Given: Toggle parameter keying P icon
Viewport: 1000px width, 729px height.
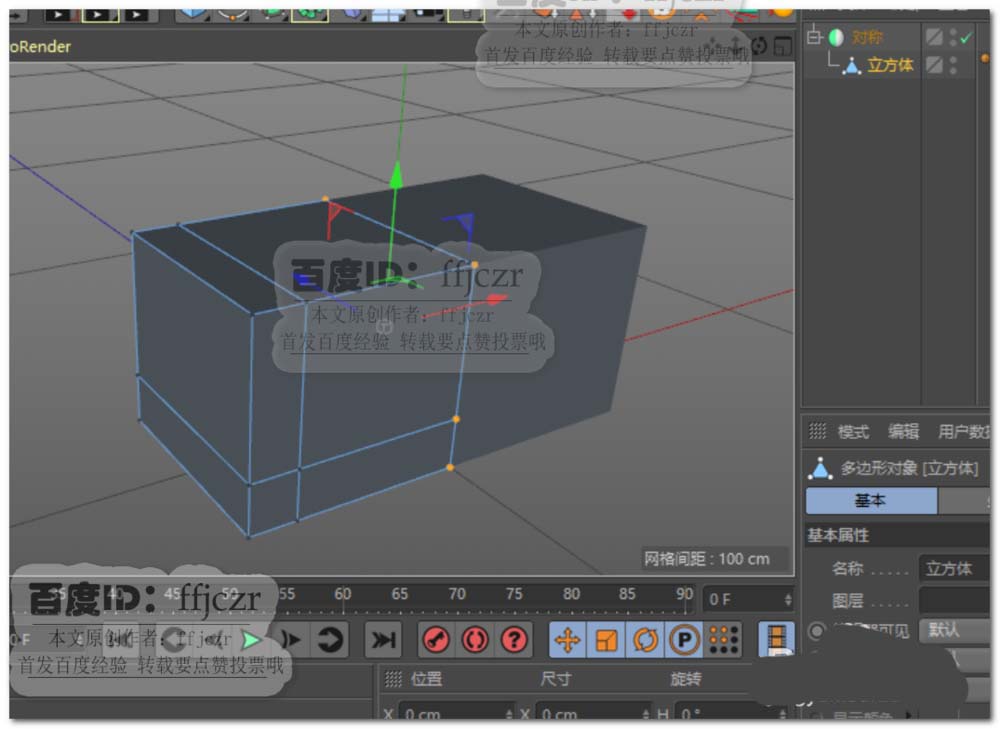Looking at the screenshot, I should [684, 640].
